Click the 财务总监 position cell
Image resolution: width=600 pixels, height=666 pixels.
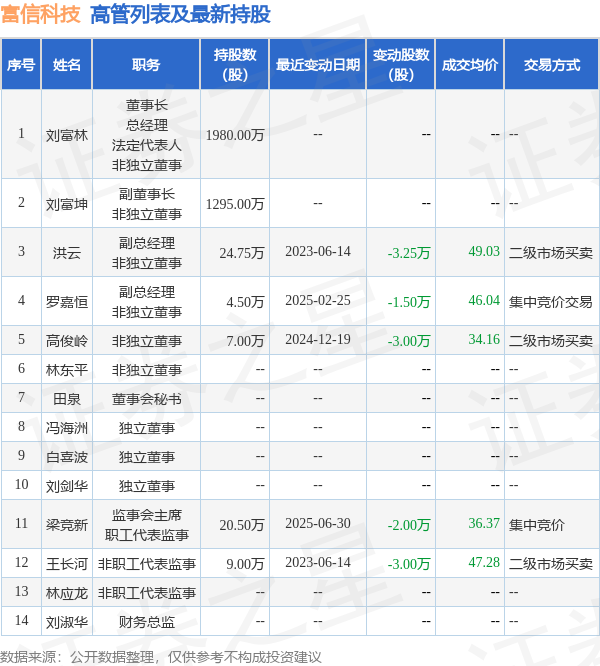tap(146, 622)
